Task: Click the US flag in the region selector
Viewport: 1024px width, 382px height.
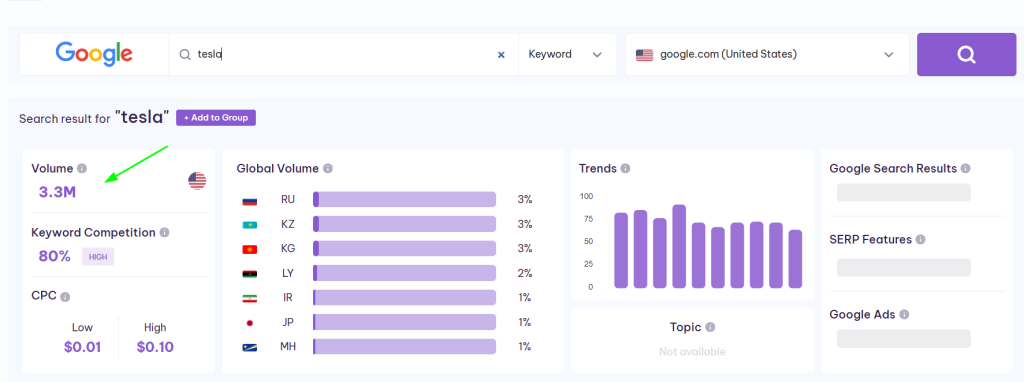Action: (x=645, y=55)
